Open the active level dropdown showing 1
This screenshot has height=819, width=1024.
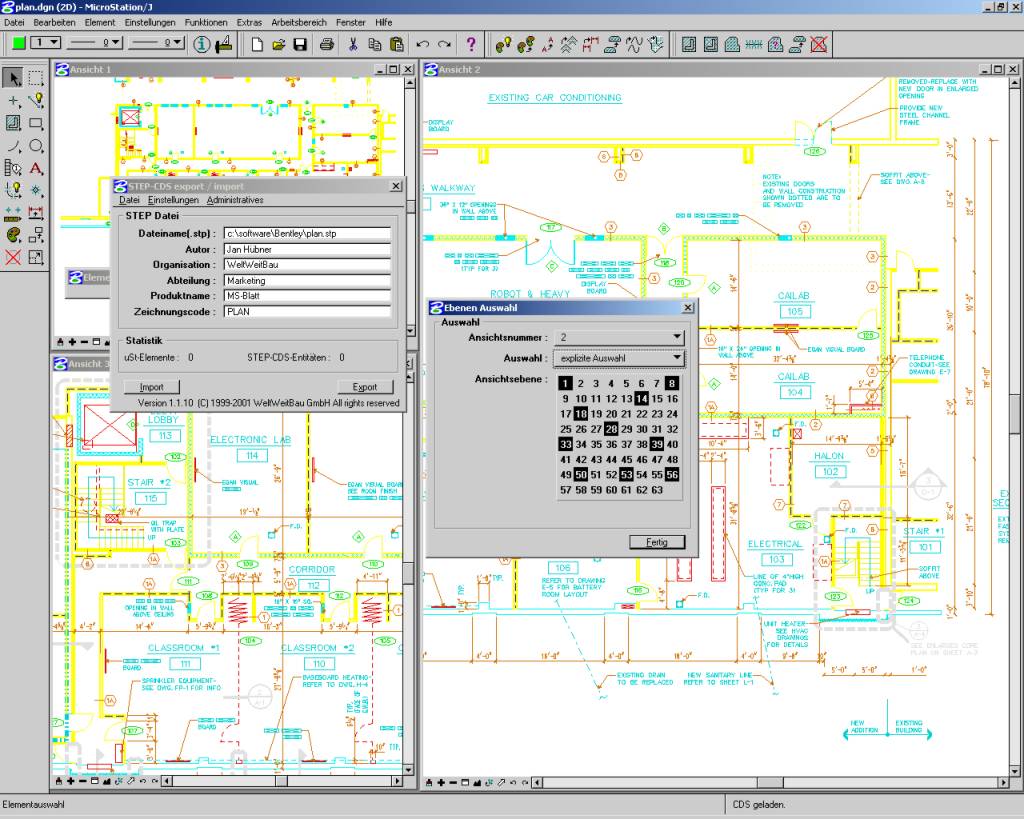click(x=53, y=43)
